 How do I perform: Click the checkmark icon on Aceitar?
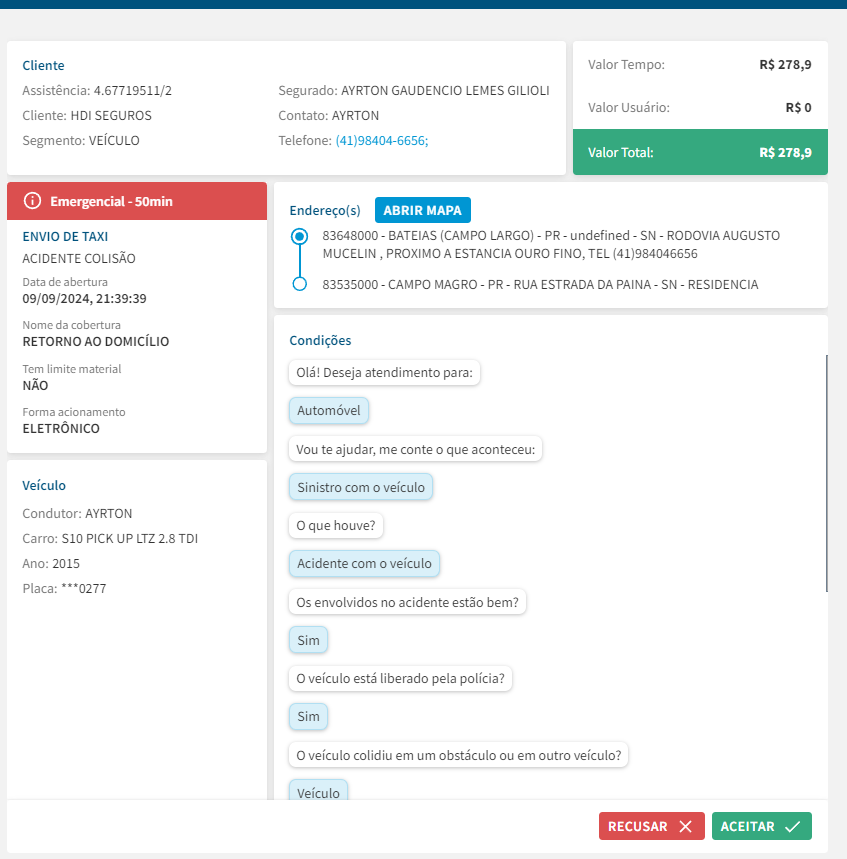(x=792, y=826)
